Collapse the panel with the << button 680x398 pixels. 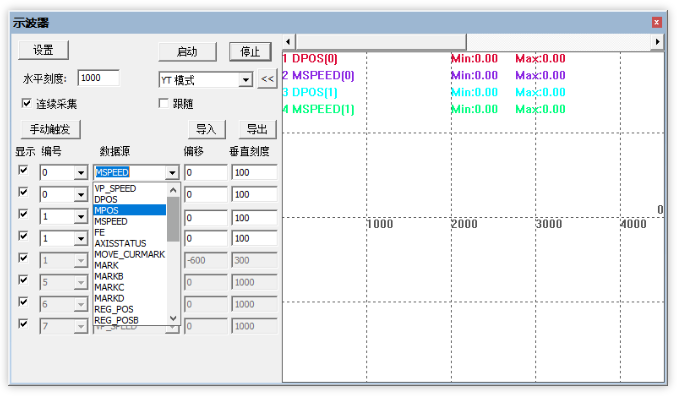(267, 79)
